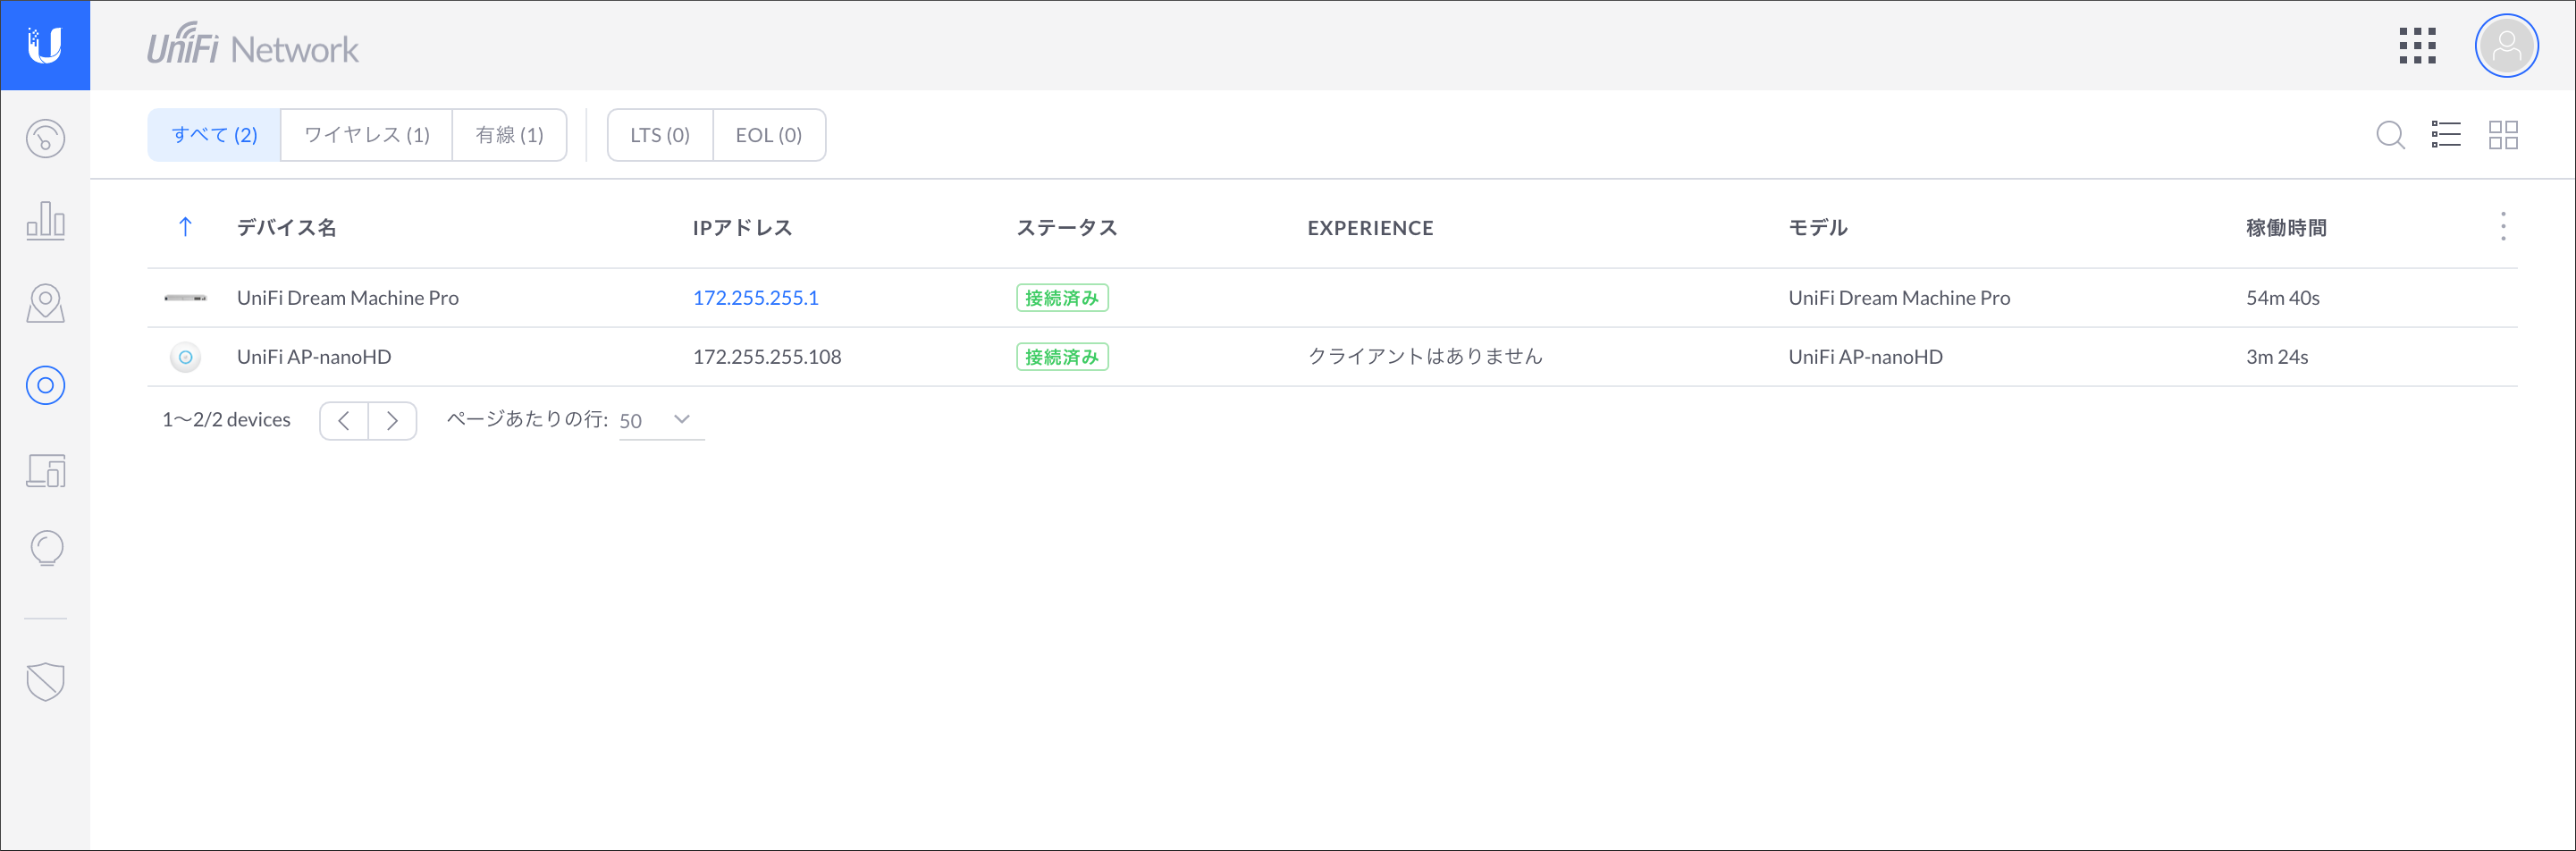This screenshot has height=851, width=2576.
Task: Click the Ubiquiti logo home icon
Action: click(x=45, y=45)
